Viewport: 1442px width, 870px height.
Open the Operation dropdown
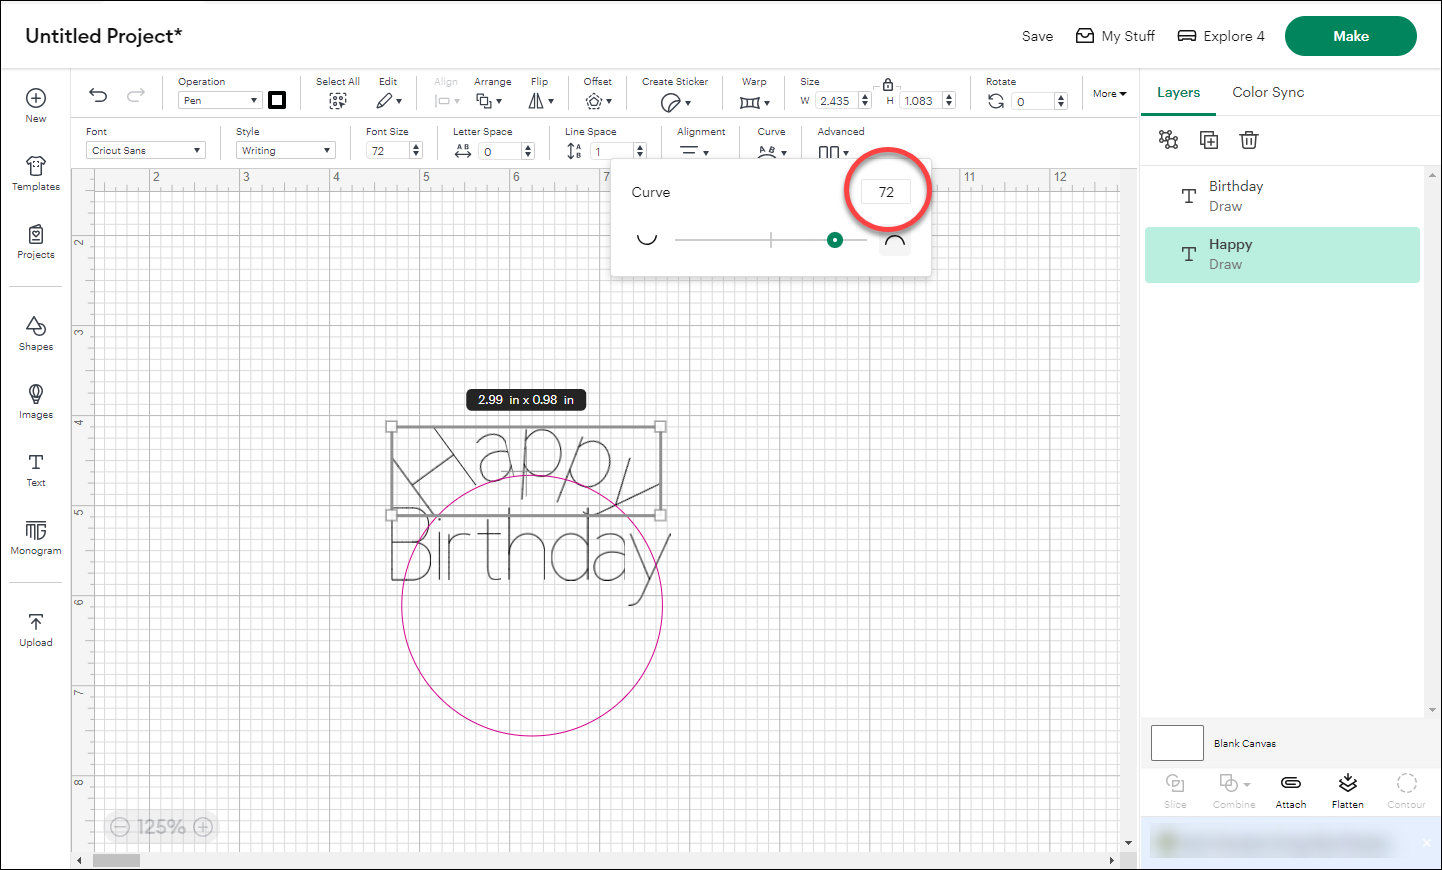(x=219, y=100)
